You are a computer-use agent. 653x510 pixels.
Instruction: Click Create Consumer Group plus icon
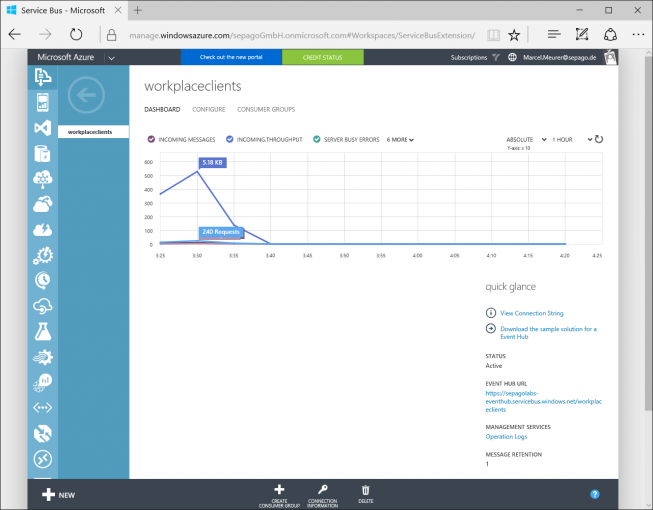tap(279, 490)
